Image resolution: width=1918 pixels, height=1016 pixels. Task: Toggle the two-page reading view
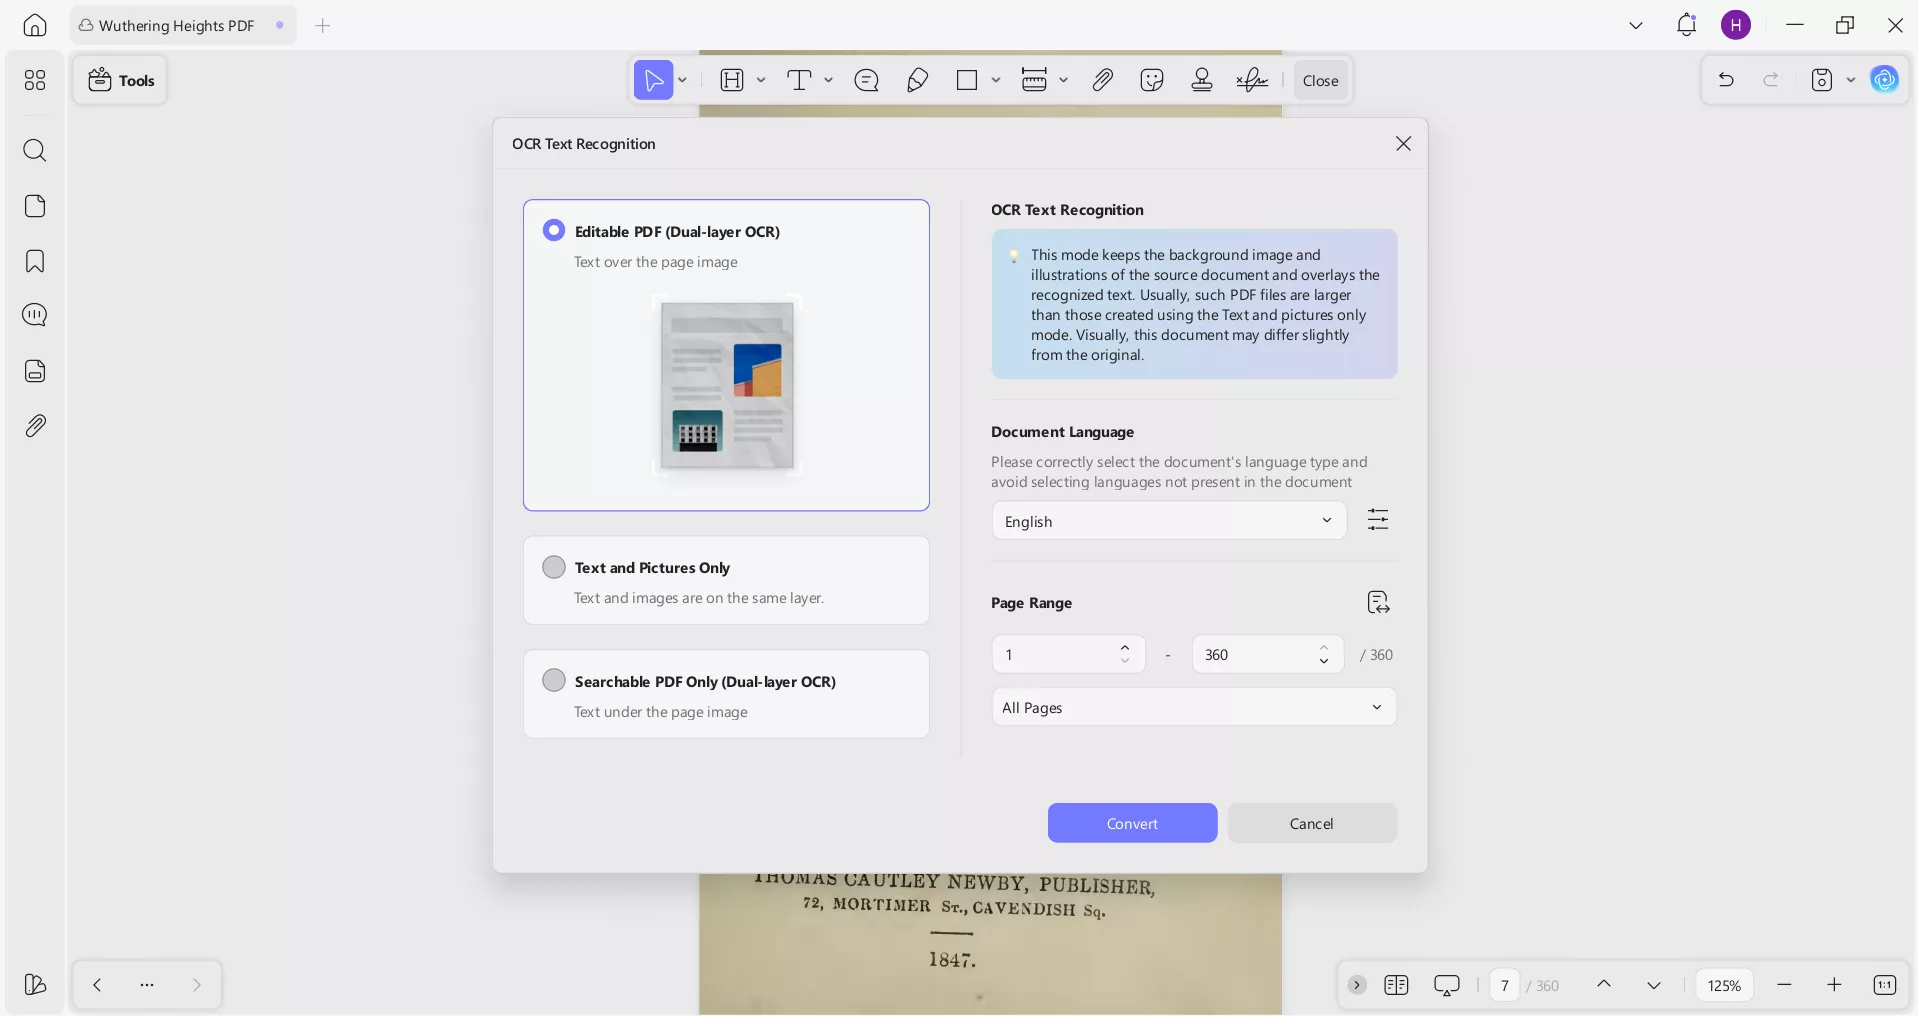(1397, 985)
